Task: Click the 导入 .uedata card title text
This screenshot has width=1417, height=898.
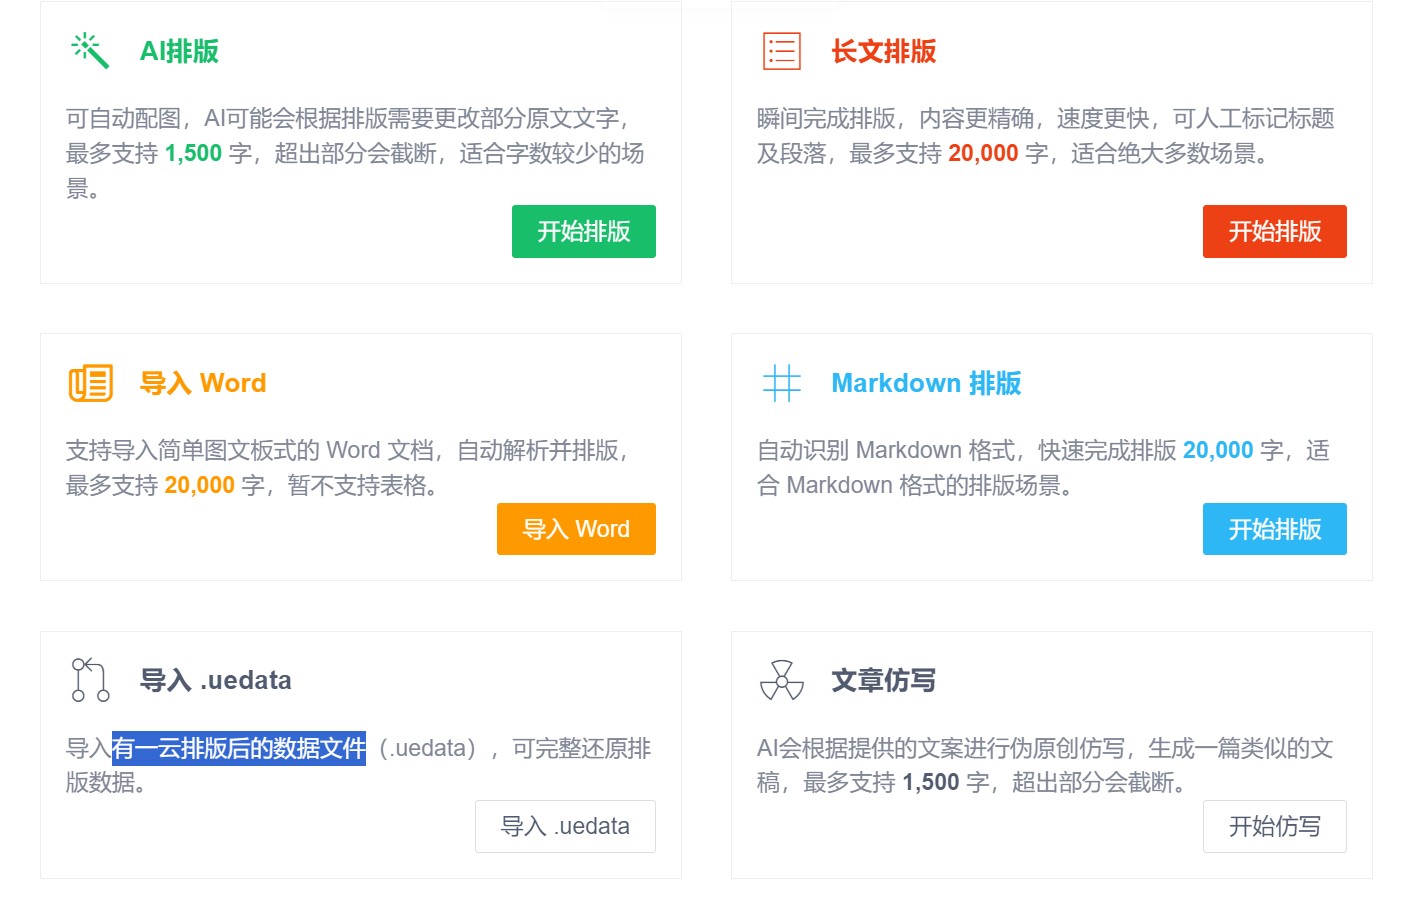Action: click(214, 680)
